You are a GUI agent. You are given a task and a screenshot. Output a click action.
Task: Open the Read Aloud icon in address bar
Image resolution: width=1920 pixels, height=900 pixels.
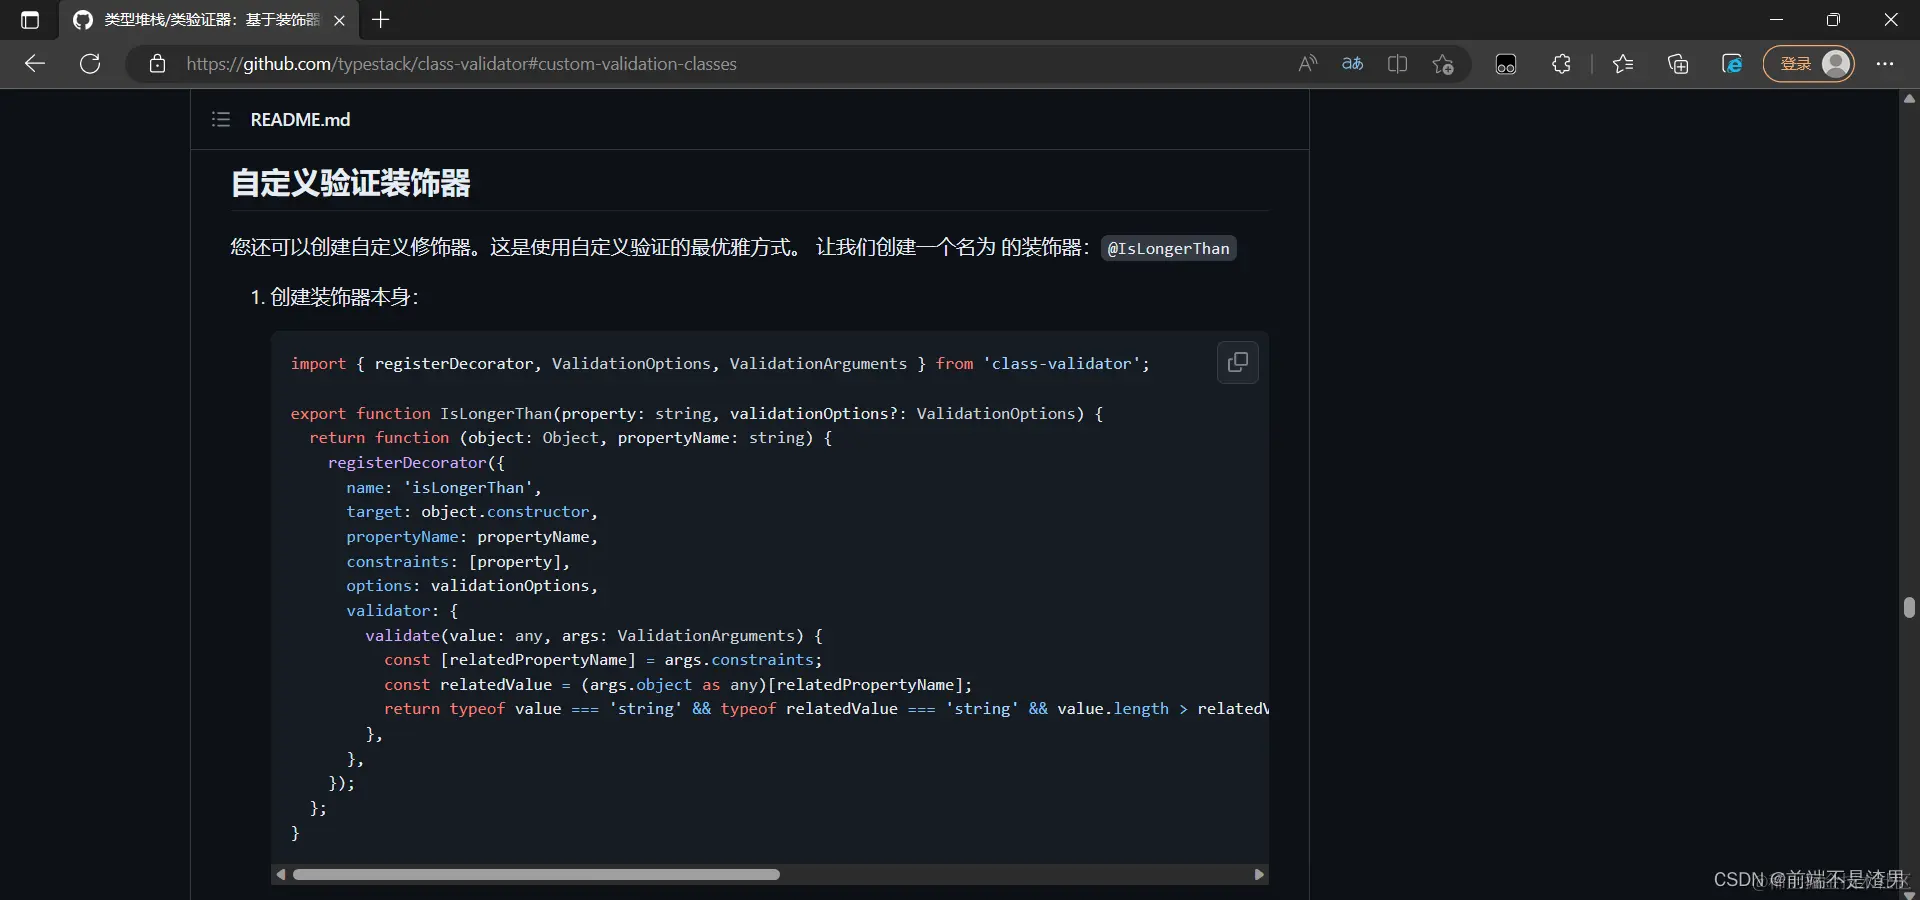tap(1307, 64)
